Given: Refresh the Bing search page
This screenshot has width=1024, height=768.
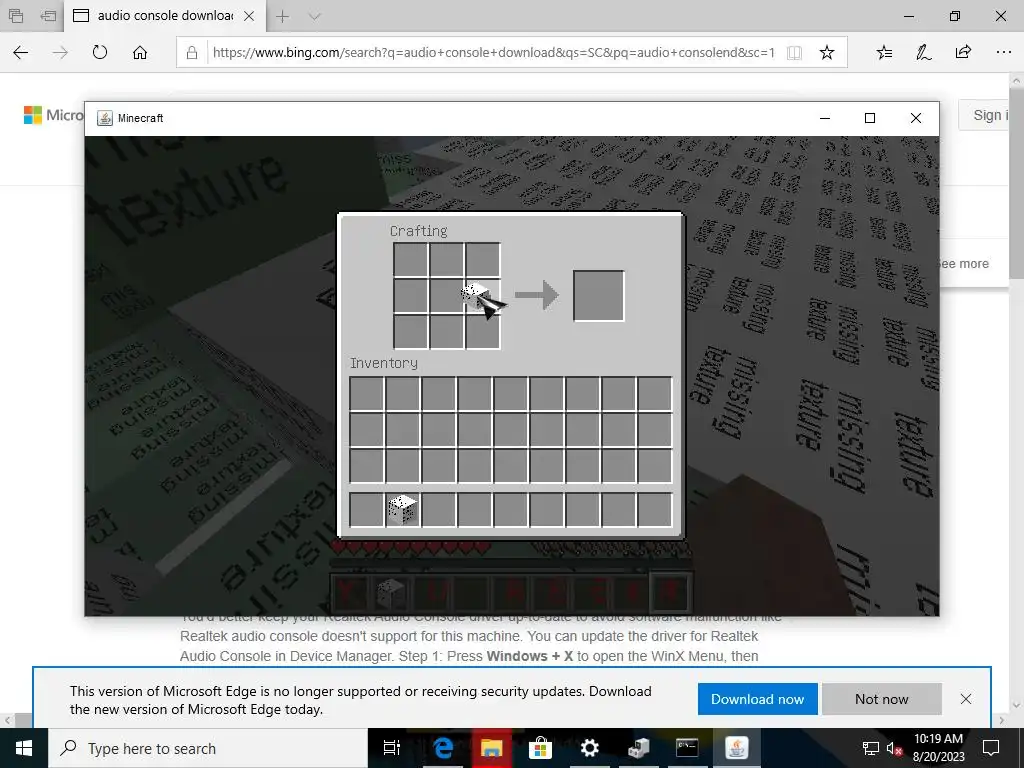Looking at the screenshot, I should 100,52.
